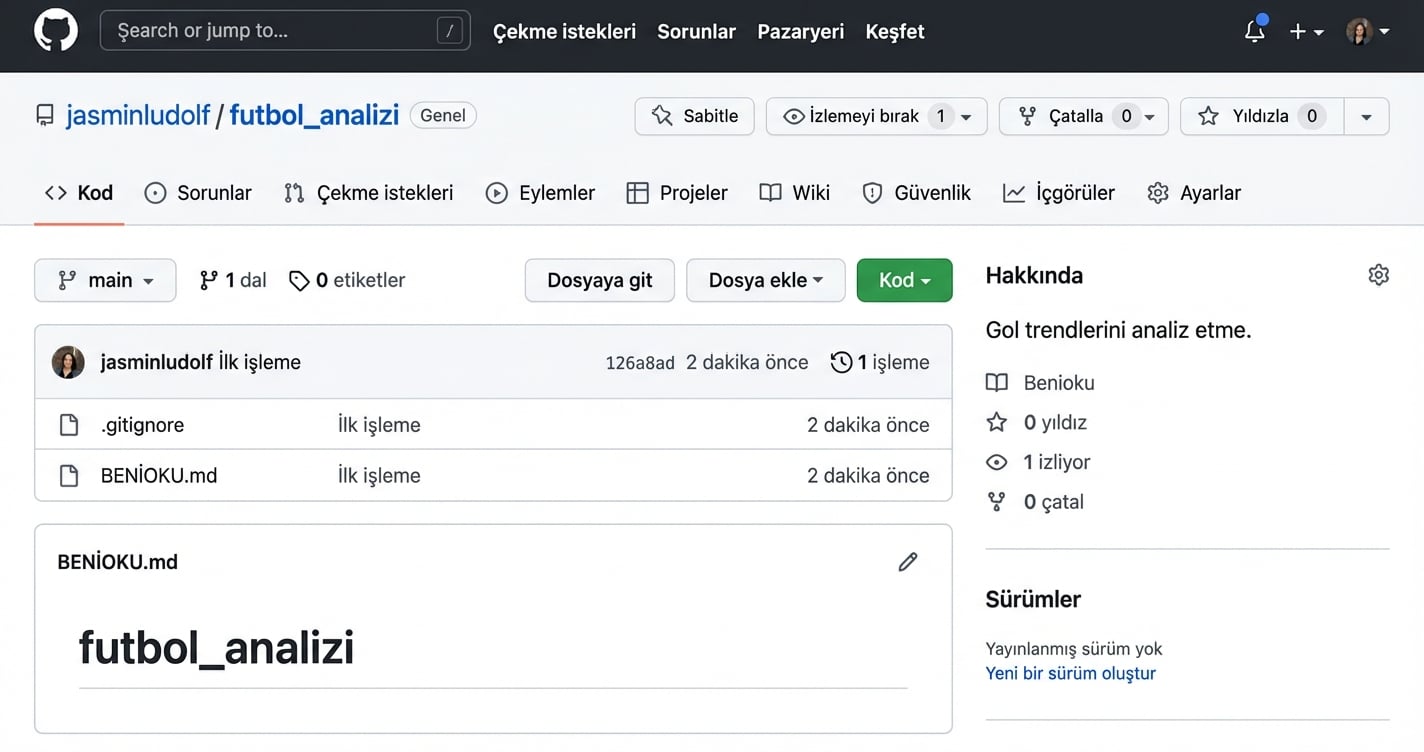
Task: Click the Dosyaya git button
Action: 599,280
